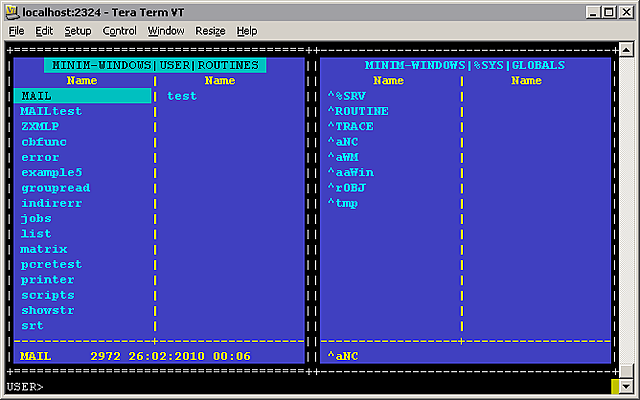Click the scrollbar up arrow

[x=626, y=50]
